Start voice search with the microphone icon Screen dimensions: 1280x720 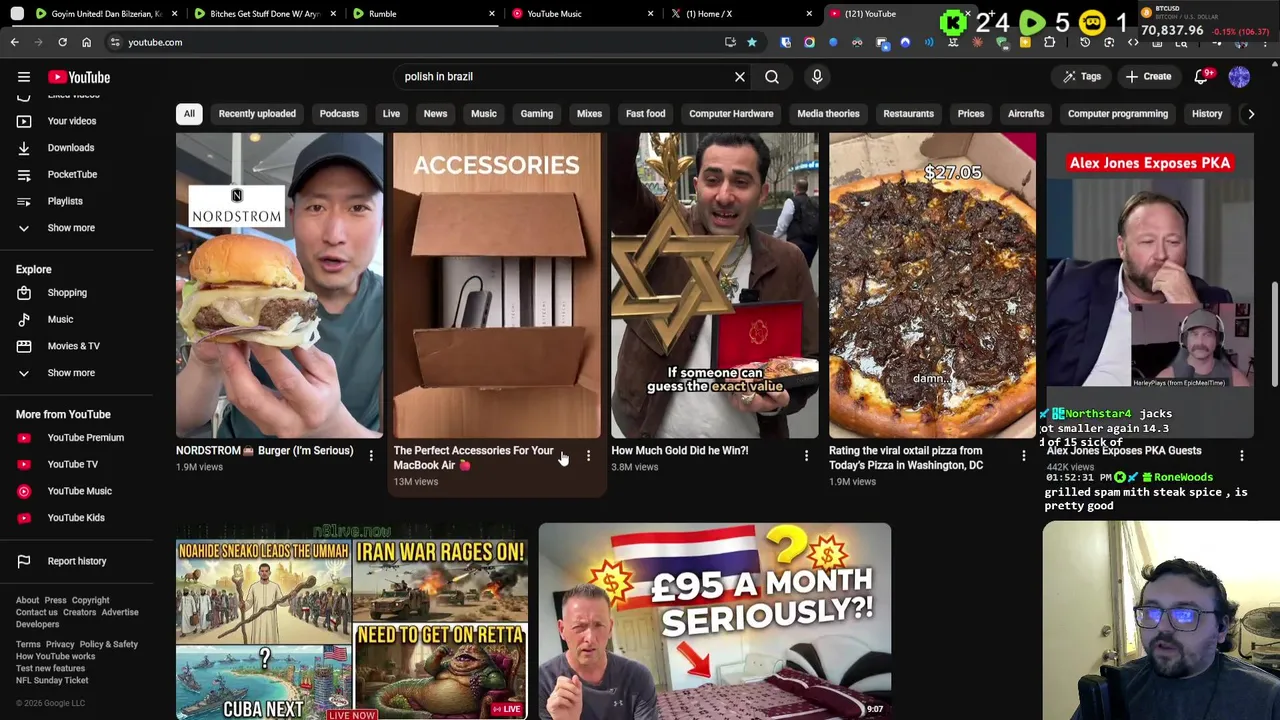tap(817, 77)
